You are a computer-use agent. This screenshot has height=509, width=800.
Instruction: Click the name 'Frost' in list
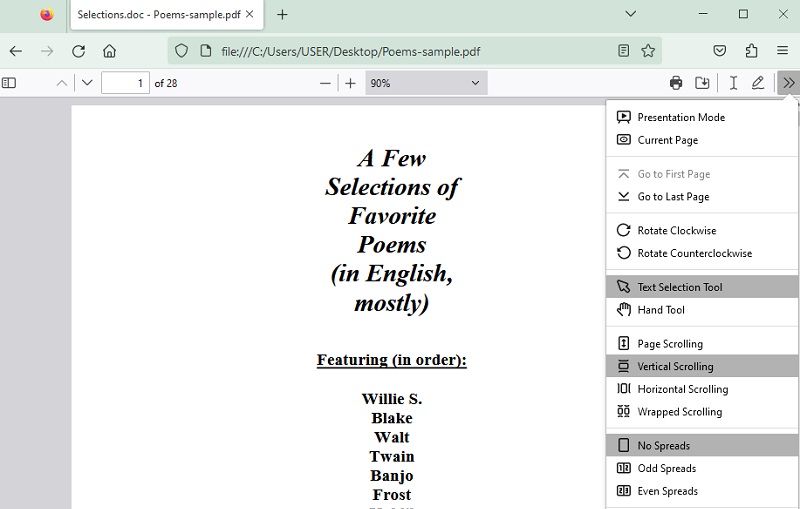point(392,495)
